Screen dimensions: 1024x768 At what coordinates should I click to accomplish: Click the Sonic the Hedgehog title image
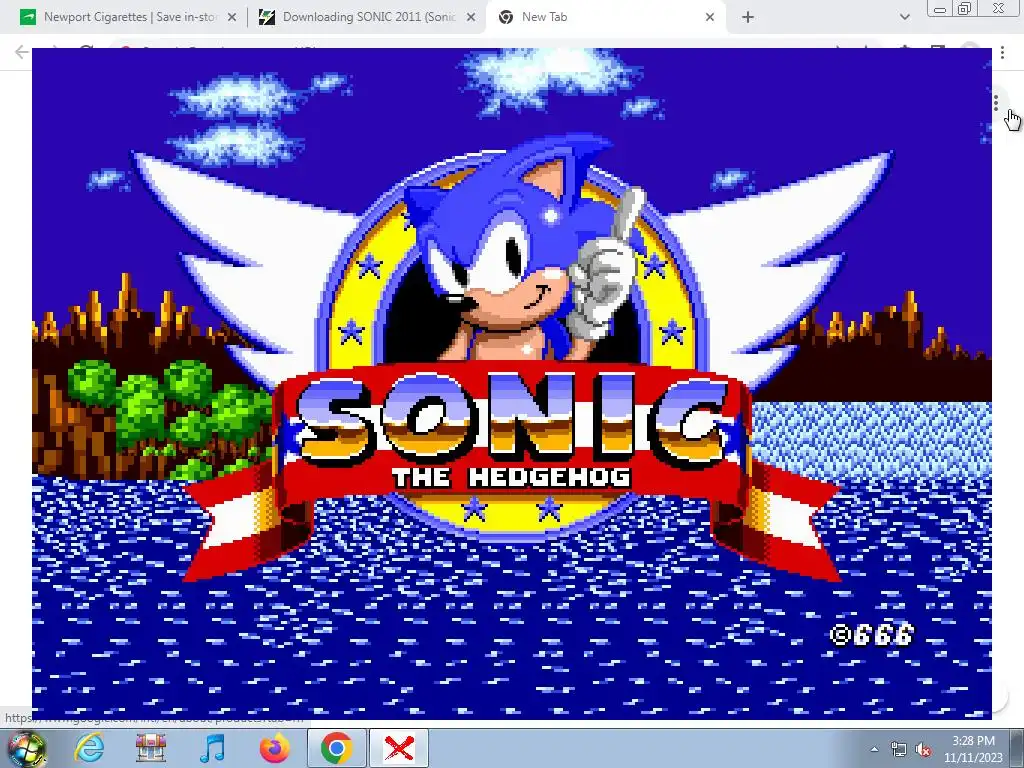pos(511,383)
